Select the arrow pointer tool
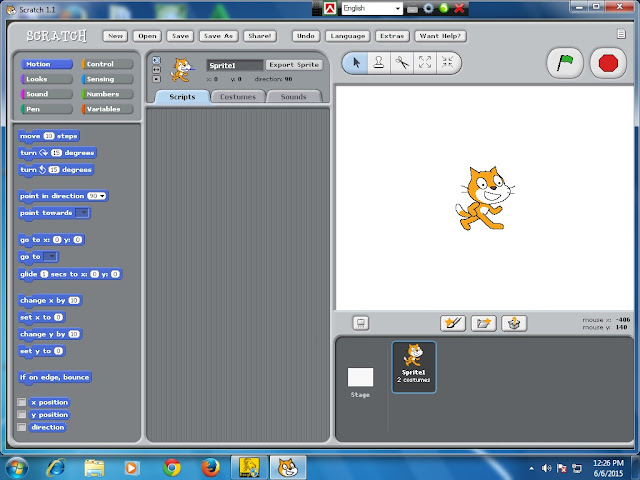The width and height of the screenshot is (640, 480). [356, 63]
